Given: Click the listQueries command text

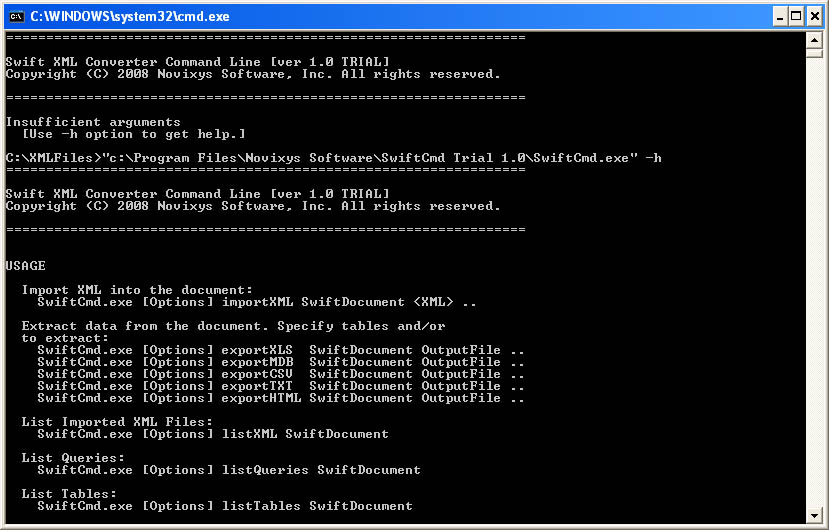Looking at the screenshot, I should pyautogui.click(x=265, y=470).
